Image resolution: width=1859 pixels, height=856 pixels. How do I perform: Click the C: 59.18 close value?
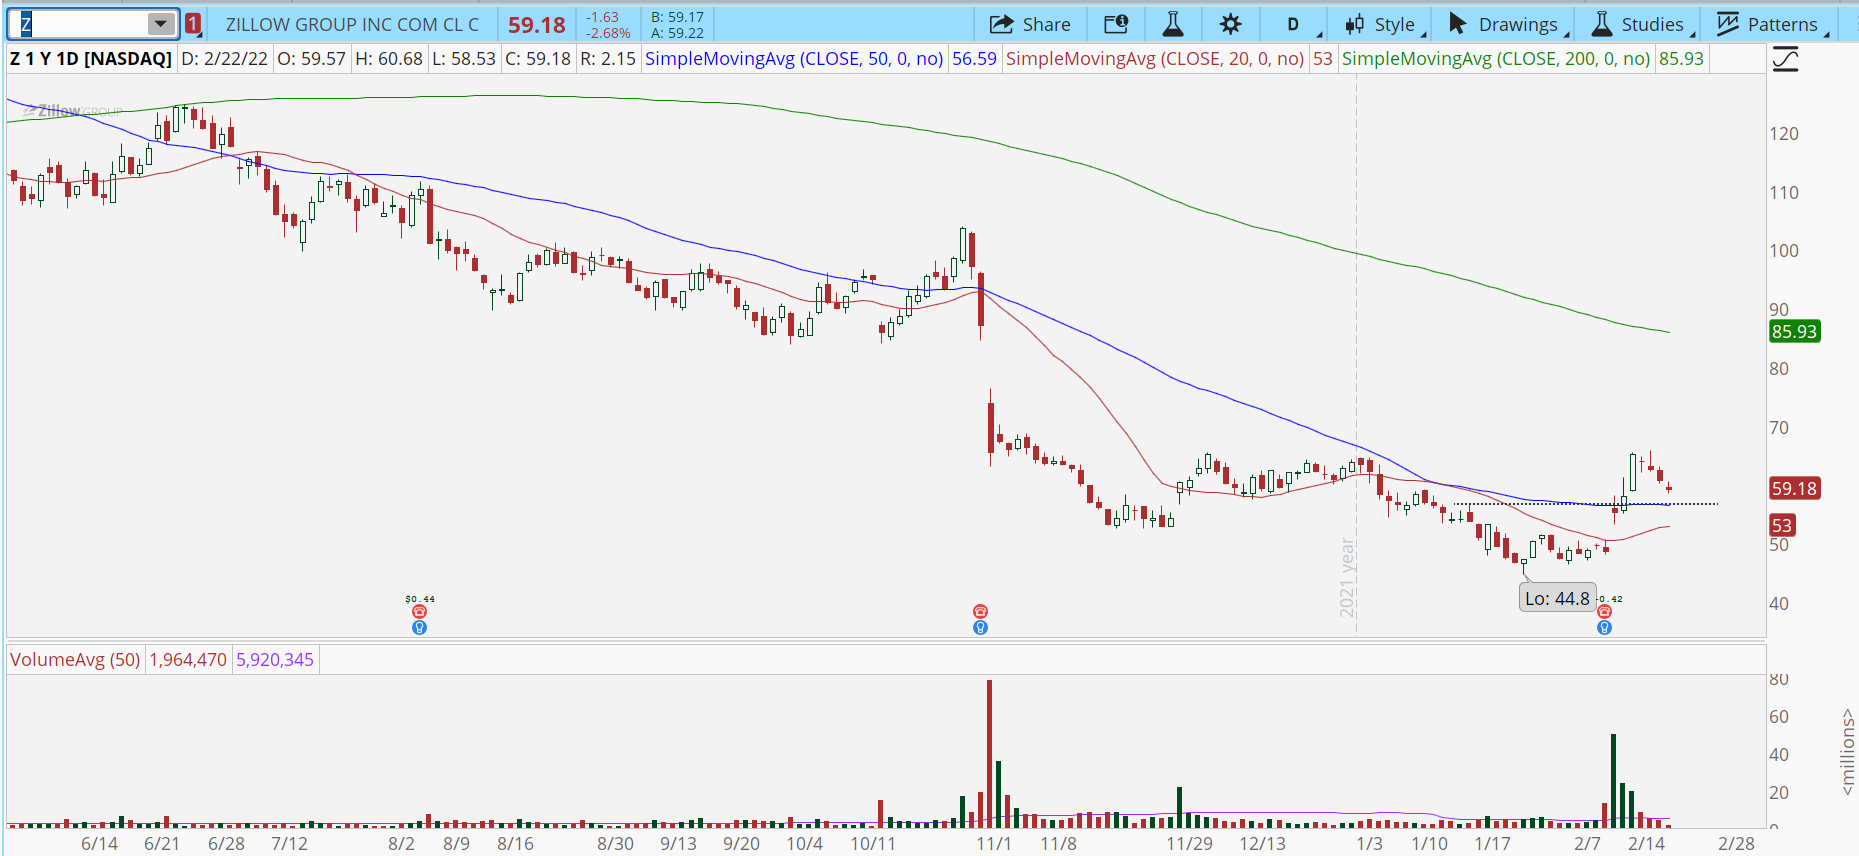pos(538,59)
